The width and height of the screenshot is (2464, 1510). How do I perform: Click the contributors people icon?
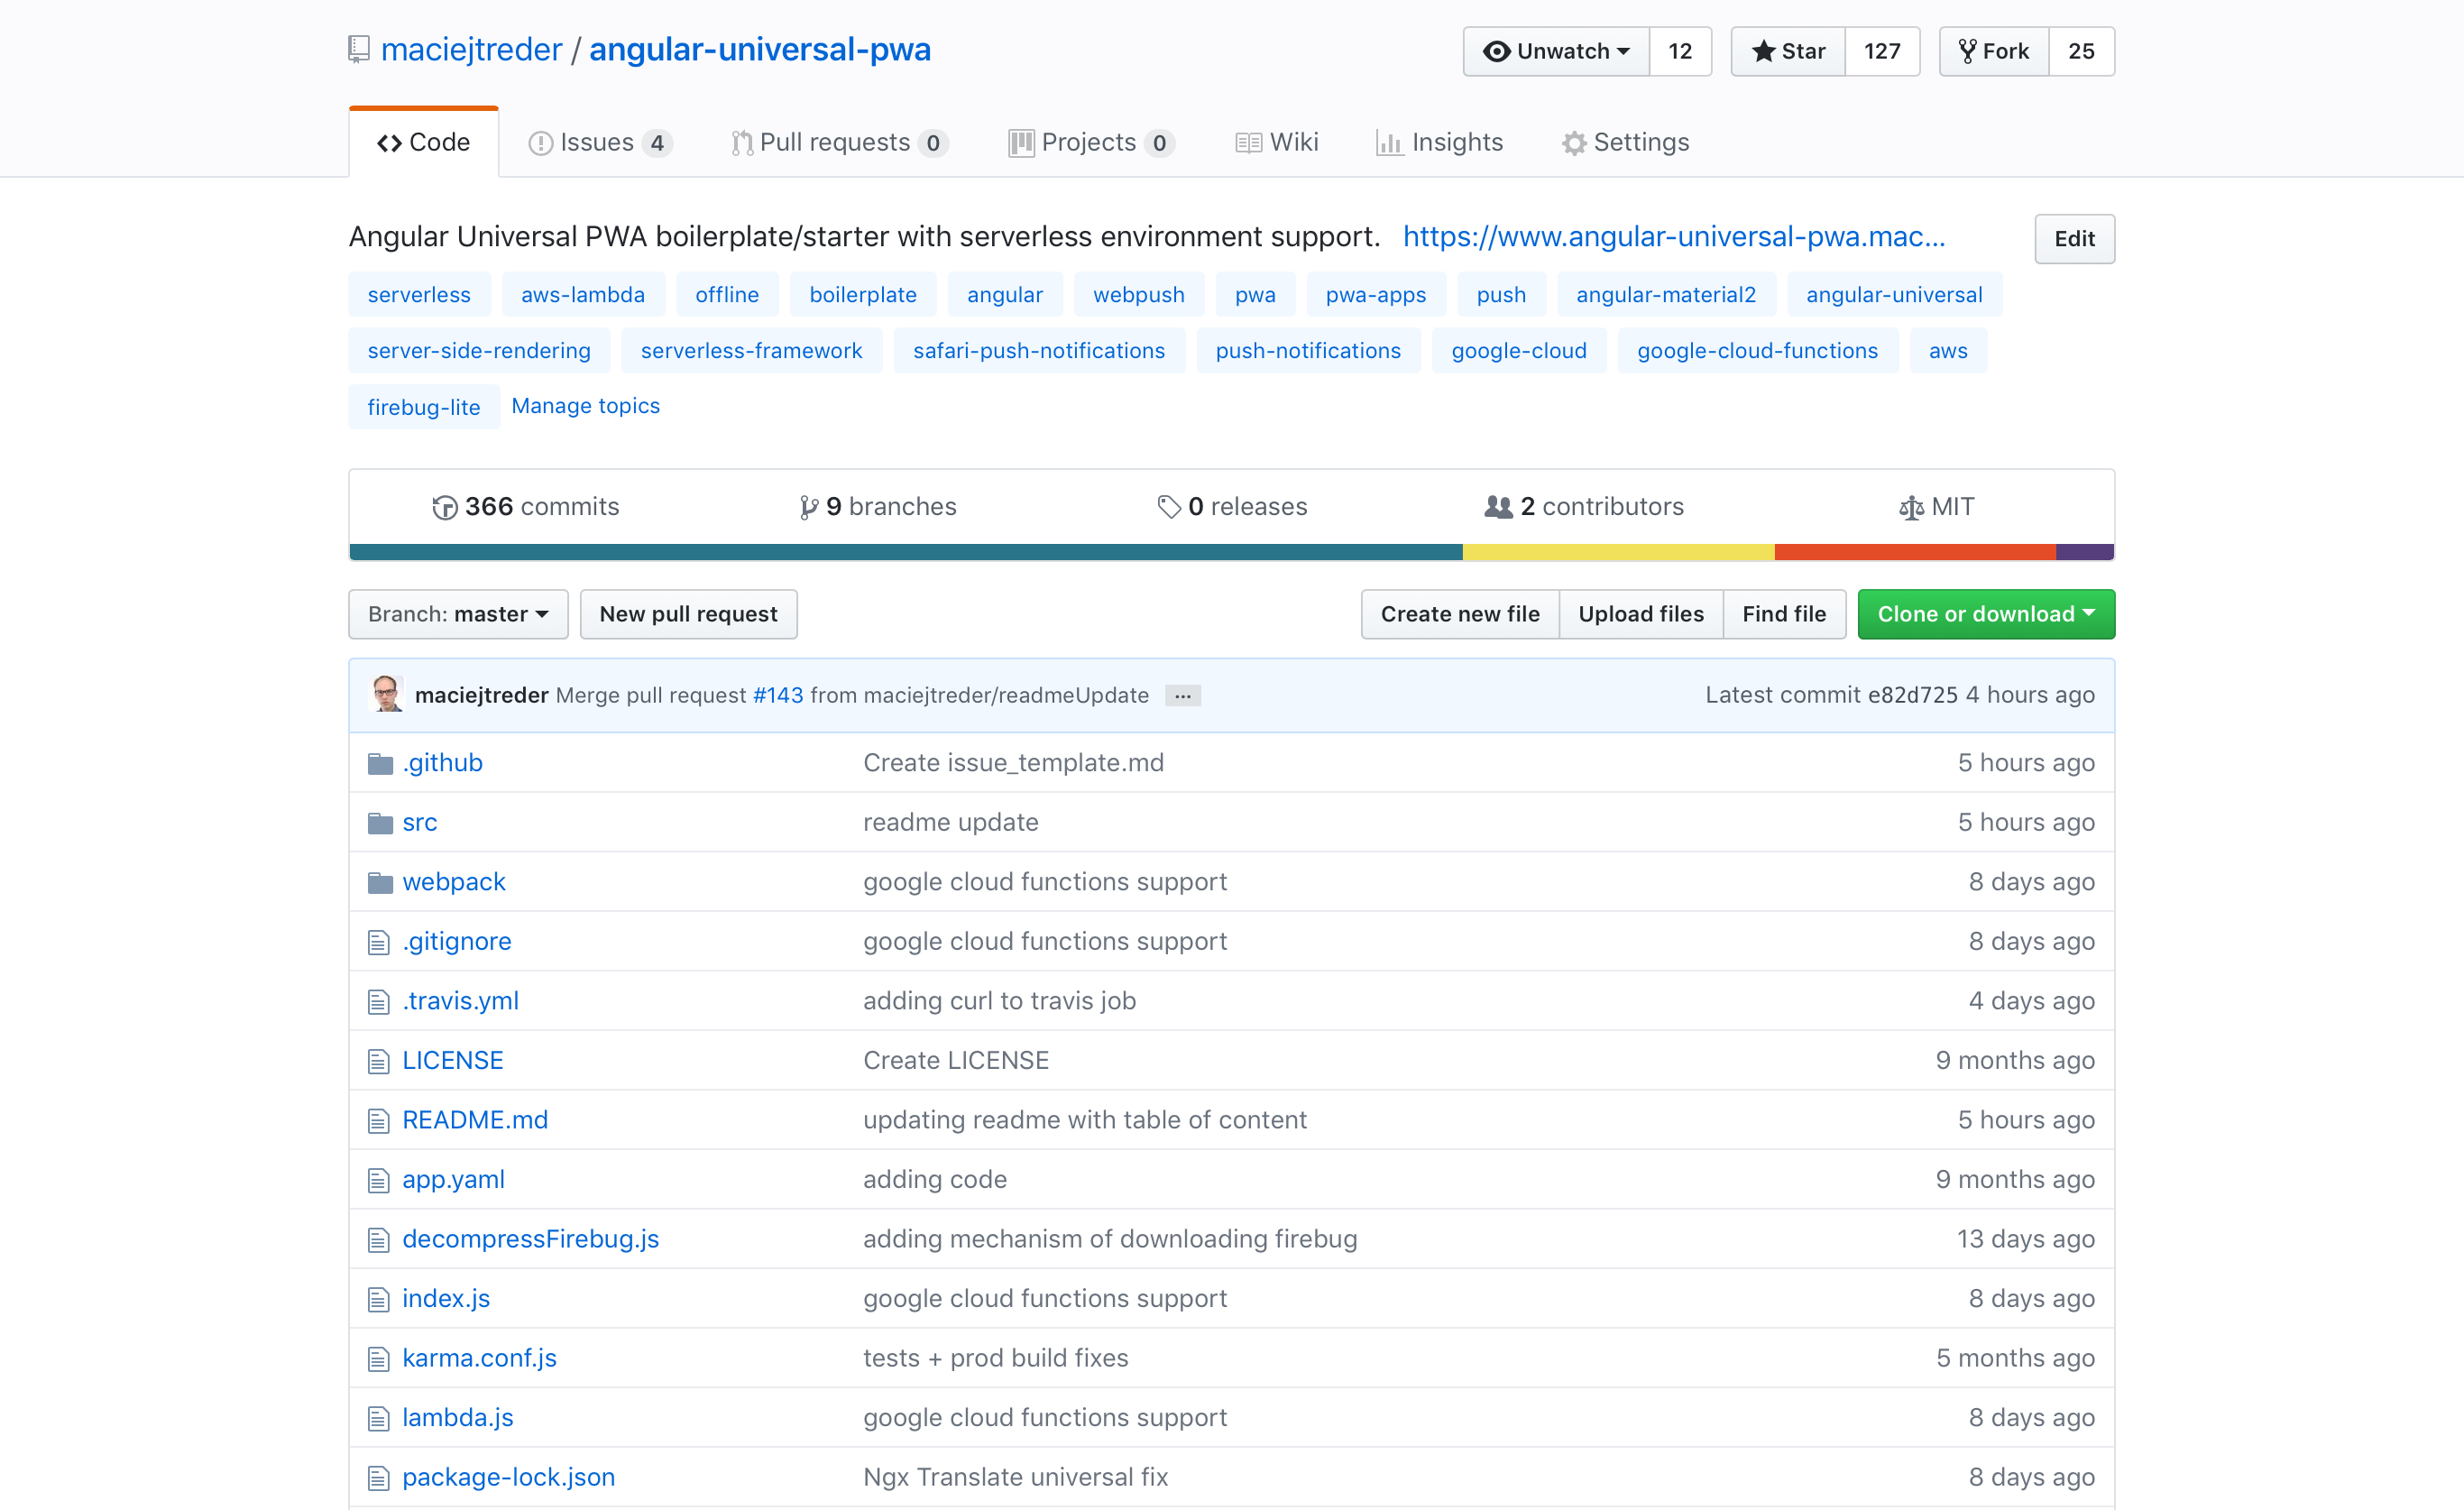pos(1498,507)
